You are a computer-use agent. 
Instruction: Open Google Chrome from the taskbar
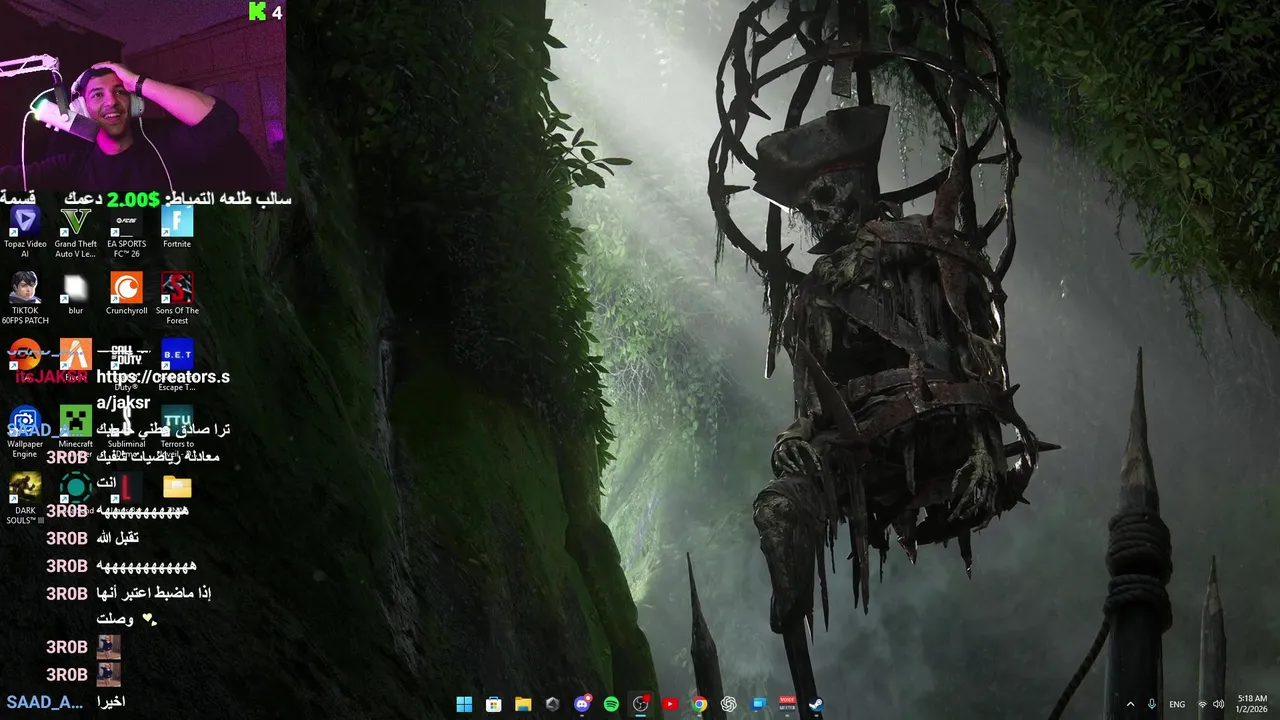[x=700, y=704]
